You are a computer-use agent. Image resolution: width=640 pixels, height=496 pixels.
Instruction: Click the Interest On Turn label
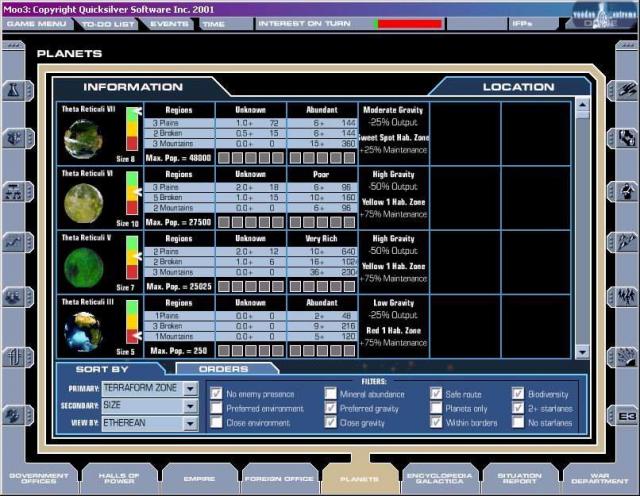(304, 24)
